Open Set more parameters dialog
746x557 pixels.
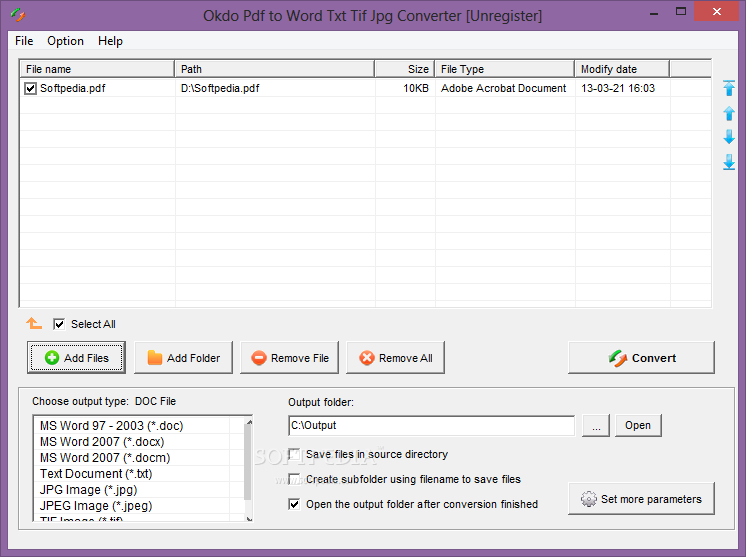[x=641, y=498]
